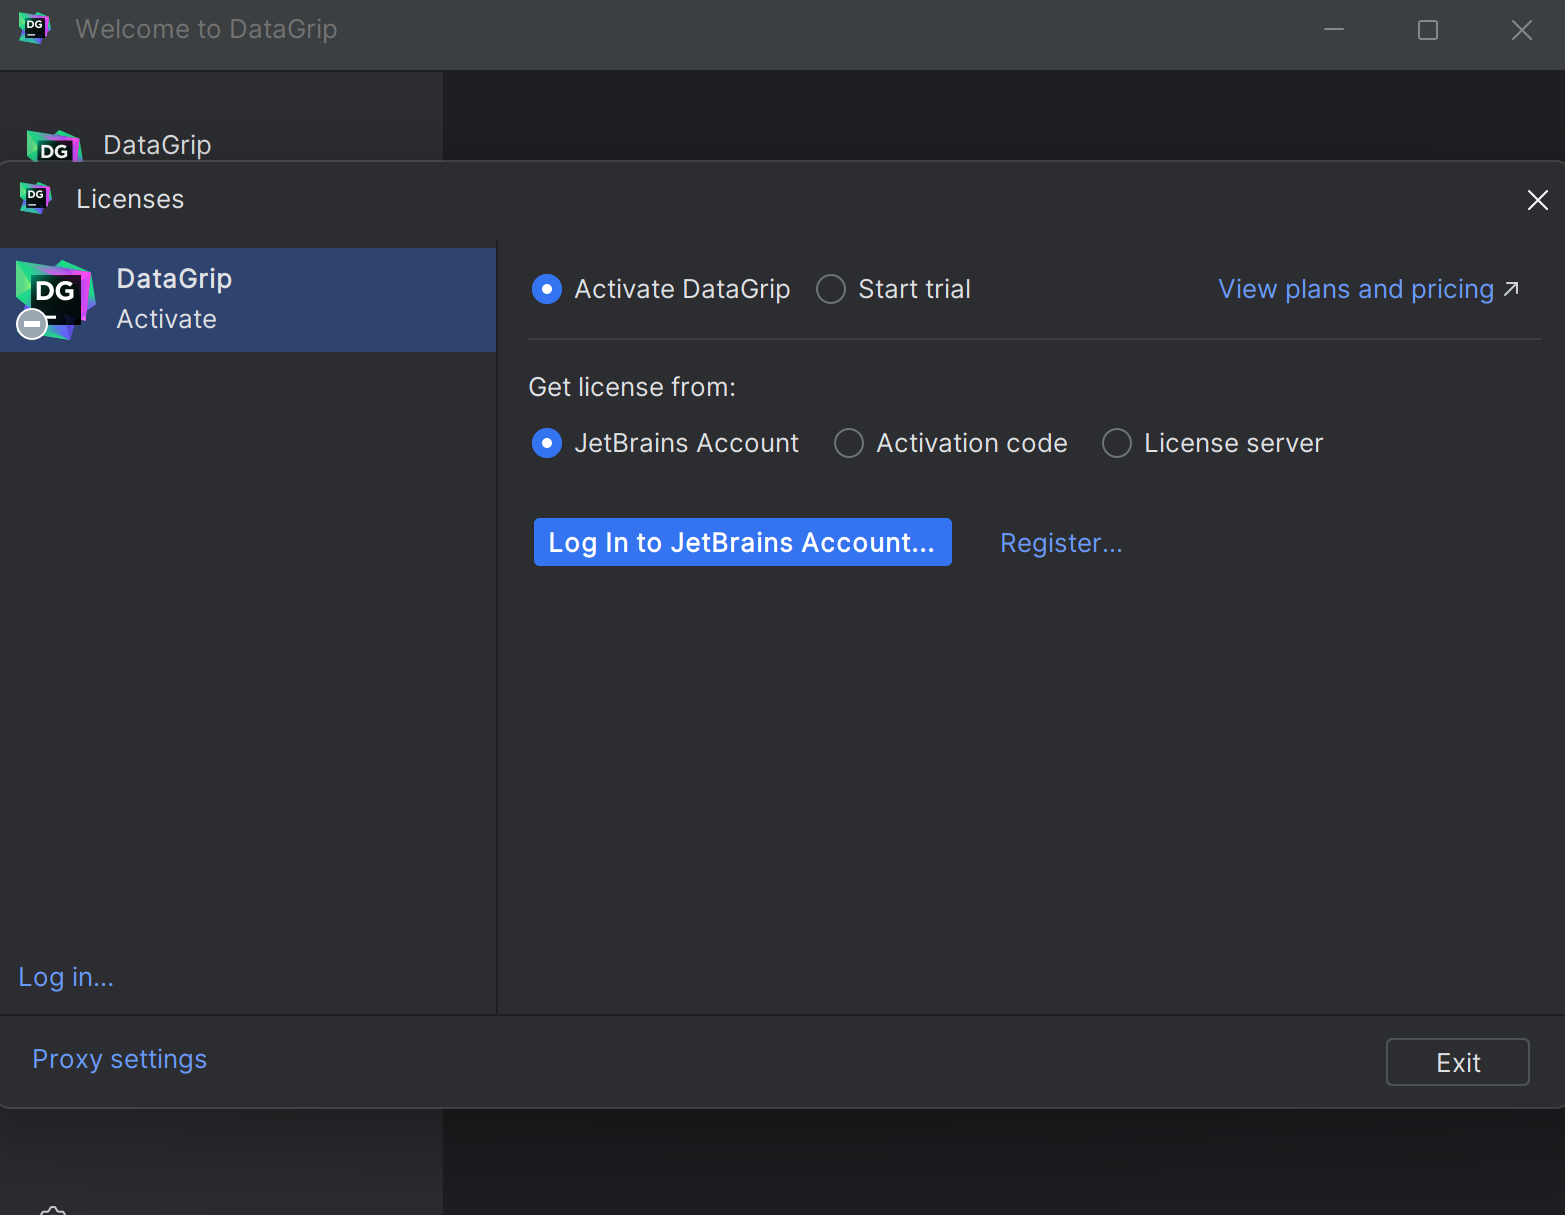The image size is (1565, 1215).
Task: Close the Licenses dialog
Action: coord(1538,200)
